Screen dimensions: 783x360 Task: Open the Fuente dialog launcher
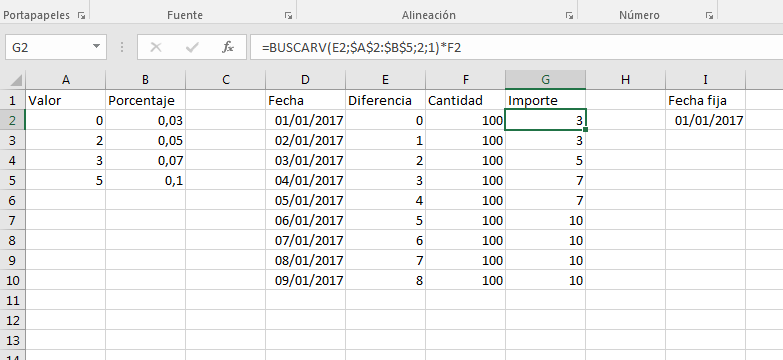[x=288, y=16]
